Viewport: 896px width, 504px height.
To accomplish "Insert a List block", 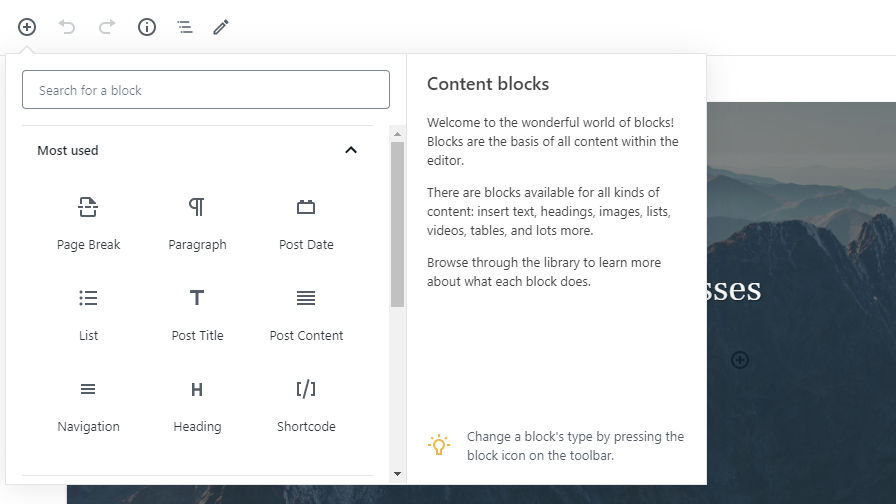I will click(89, 313).
